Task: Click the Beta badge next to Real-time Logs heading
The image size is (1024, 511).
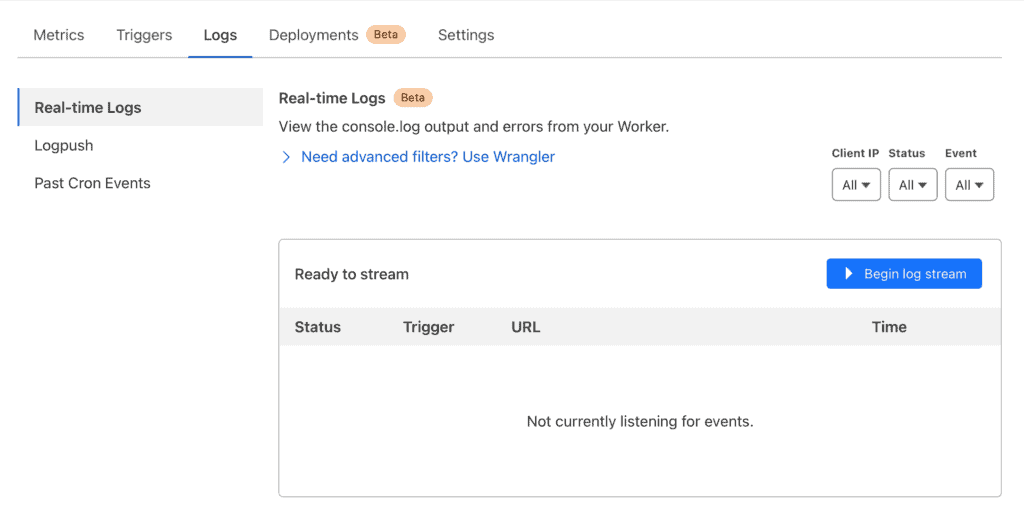Action: (x=413, y=98)
